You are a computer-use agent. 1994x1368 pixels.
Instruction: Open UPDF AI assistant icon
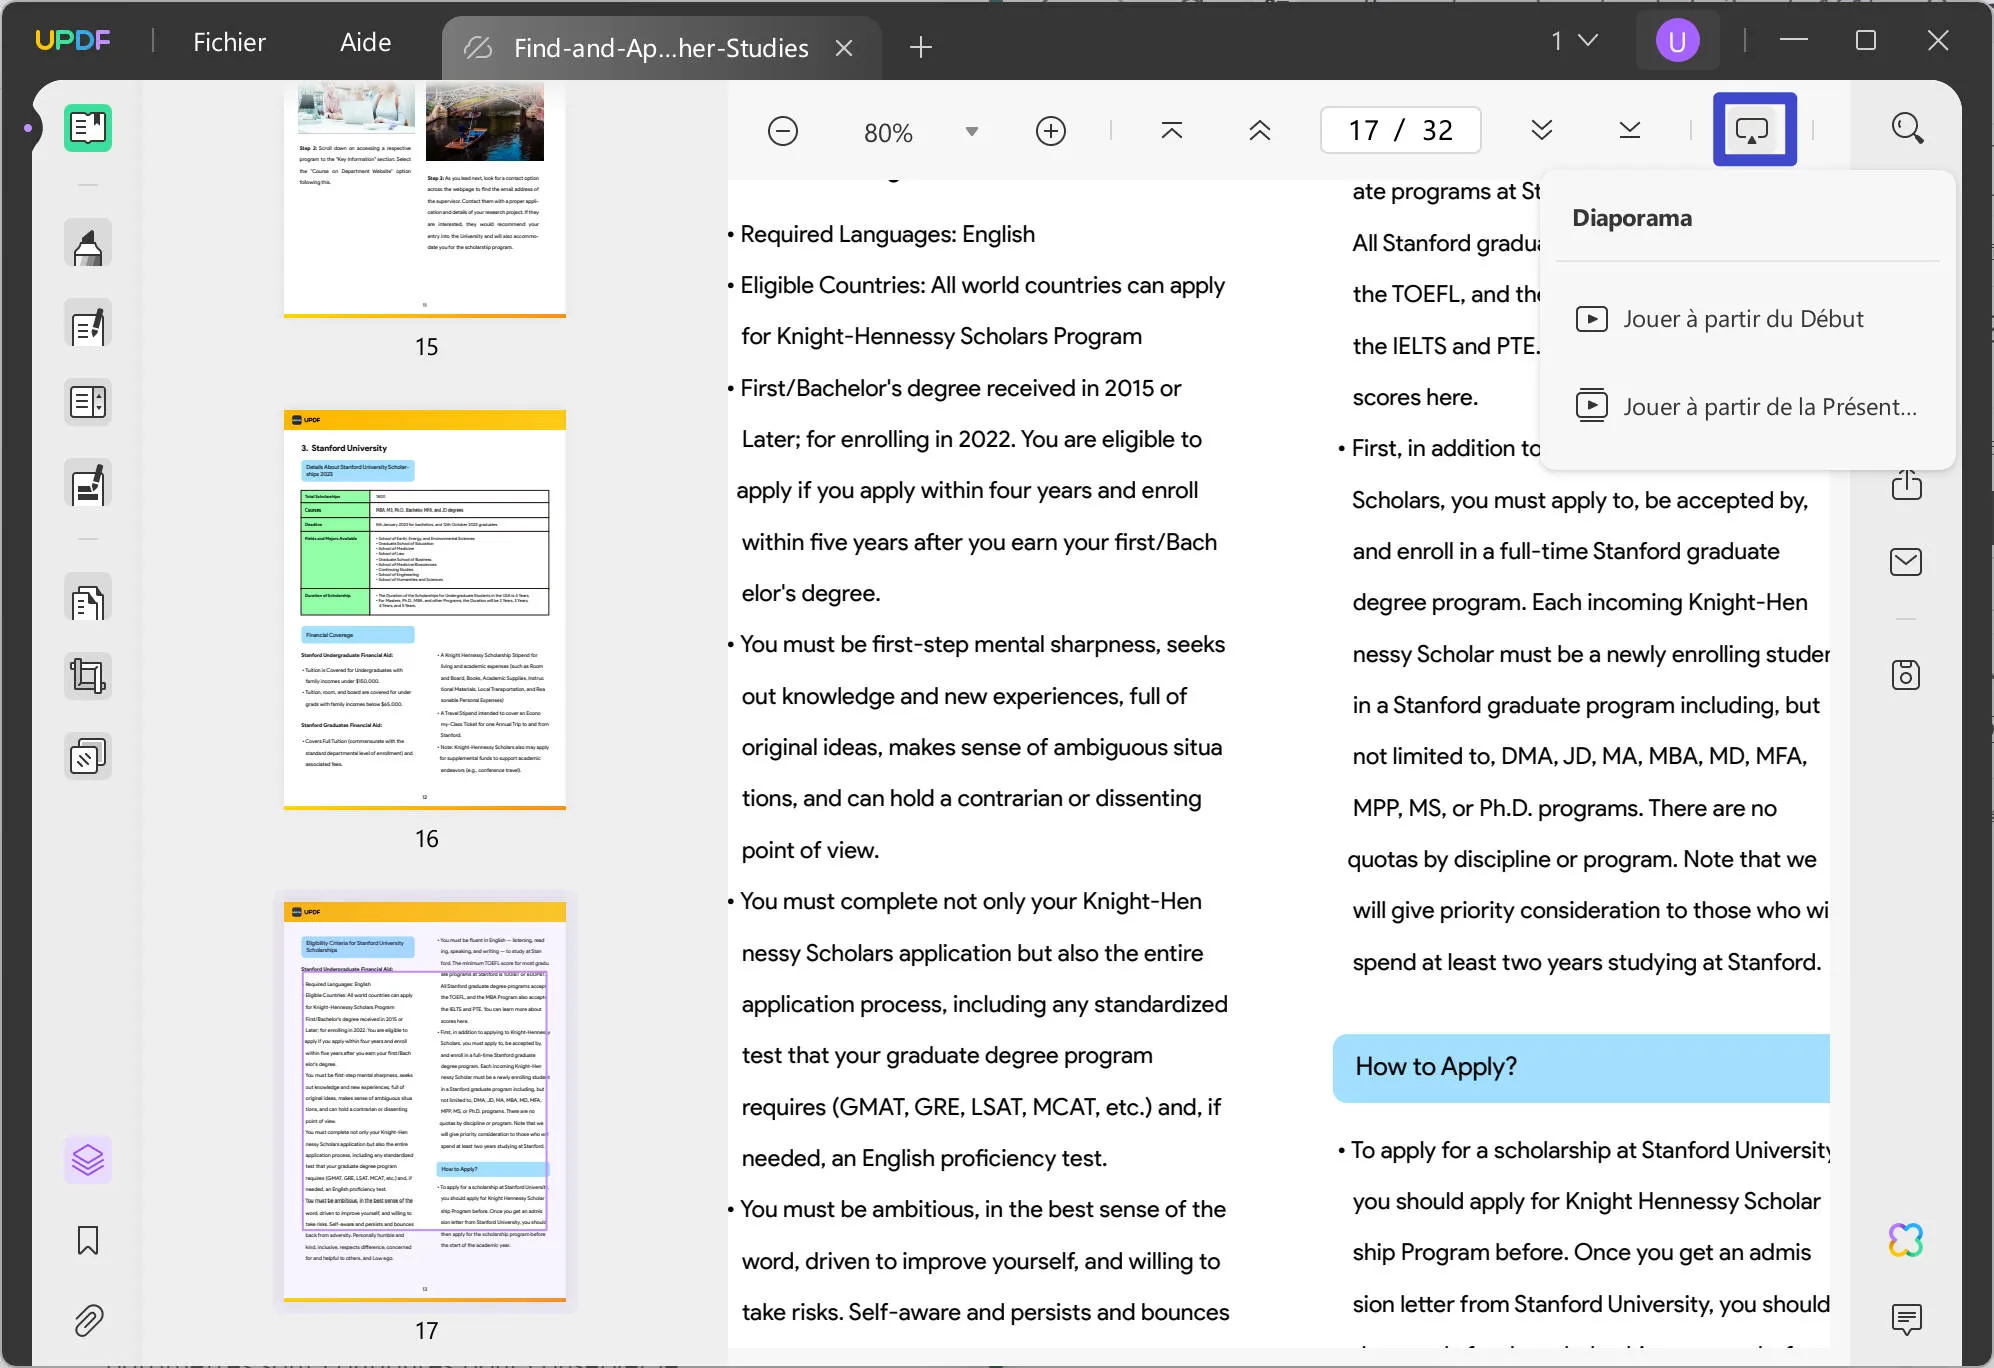1906,1240
